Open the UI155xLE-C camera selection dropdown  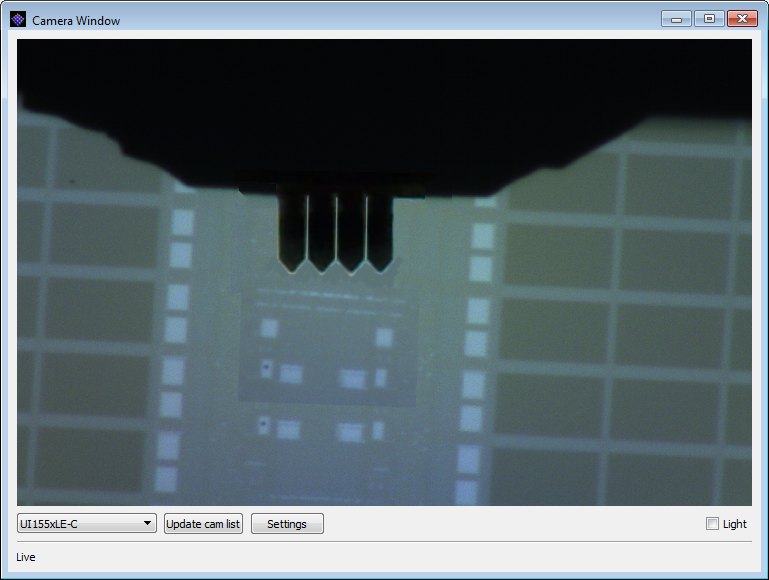click(87, 524)
